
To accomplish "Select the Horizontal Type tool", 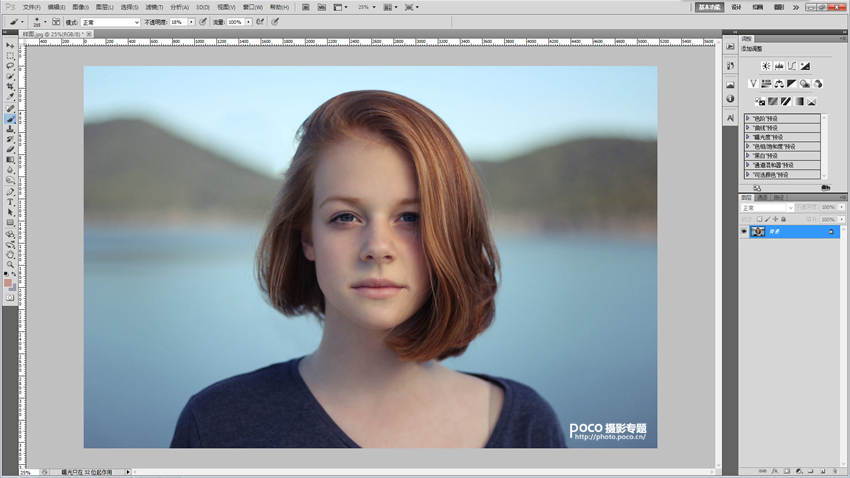I will click(x=10, y=202).
